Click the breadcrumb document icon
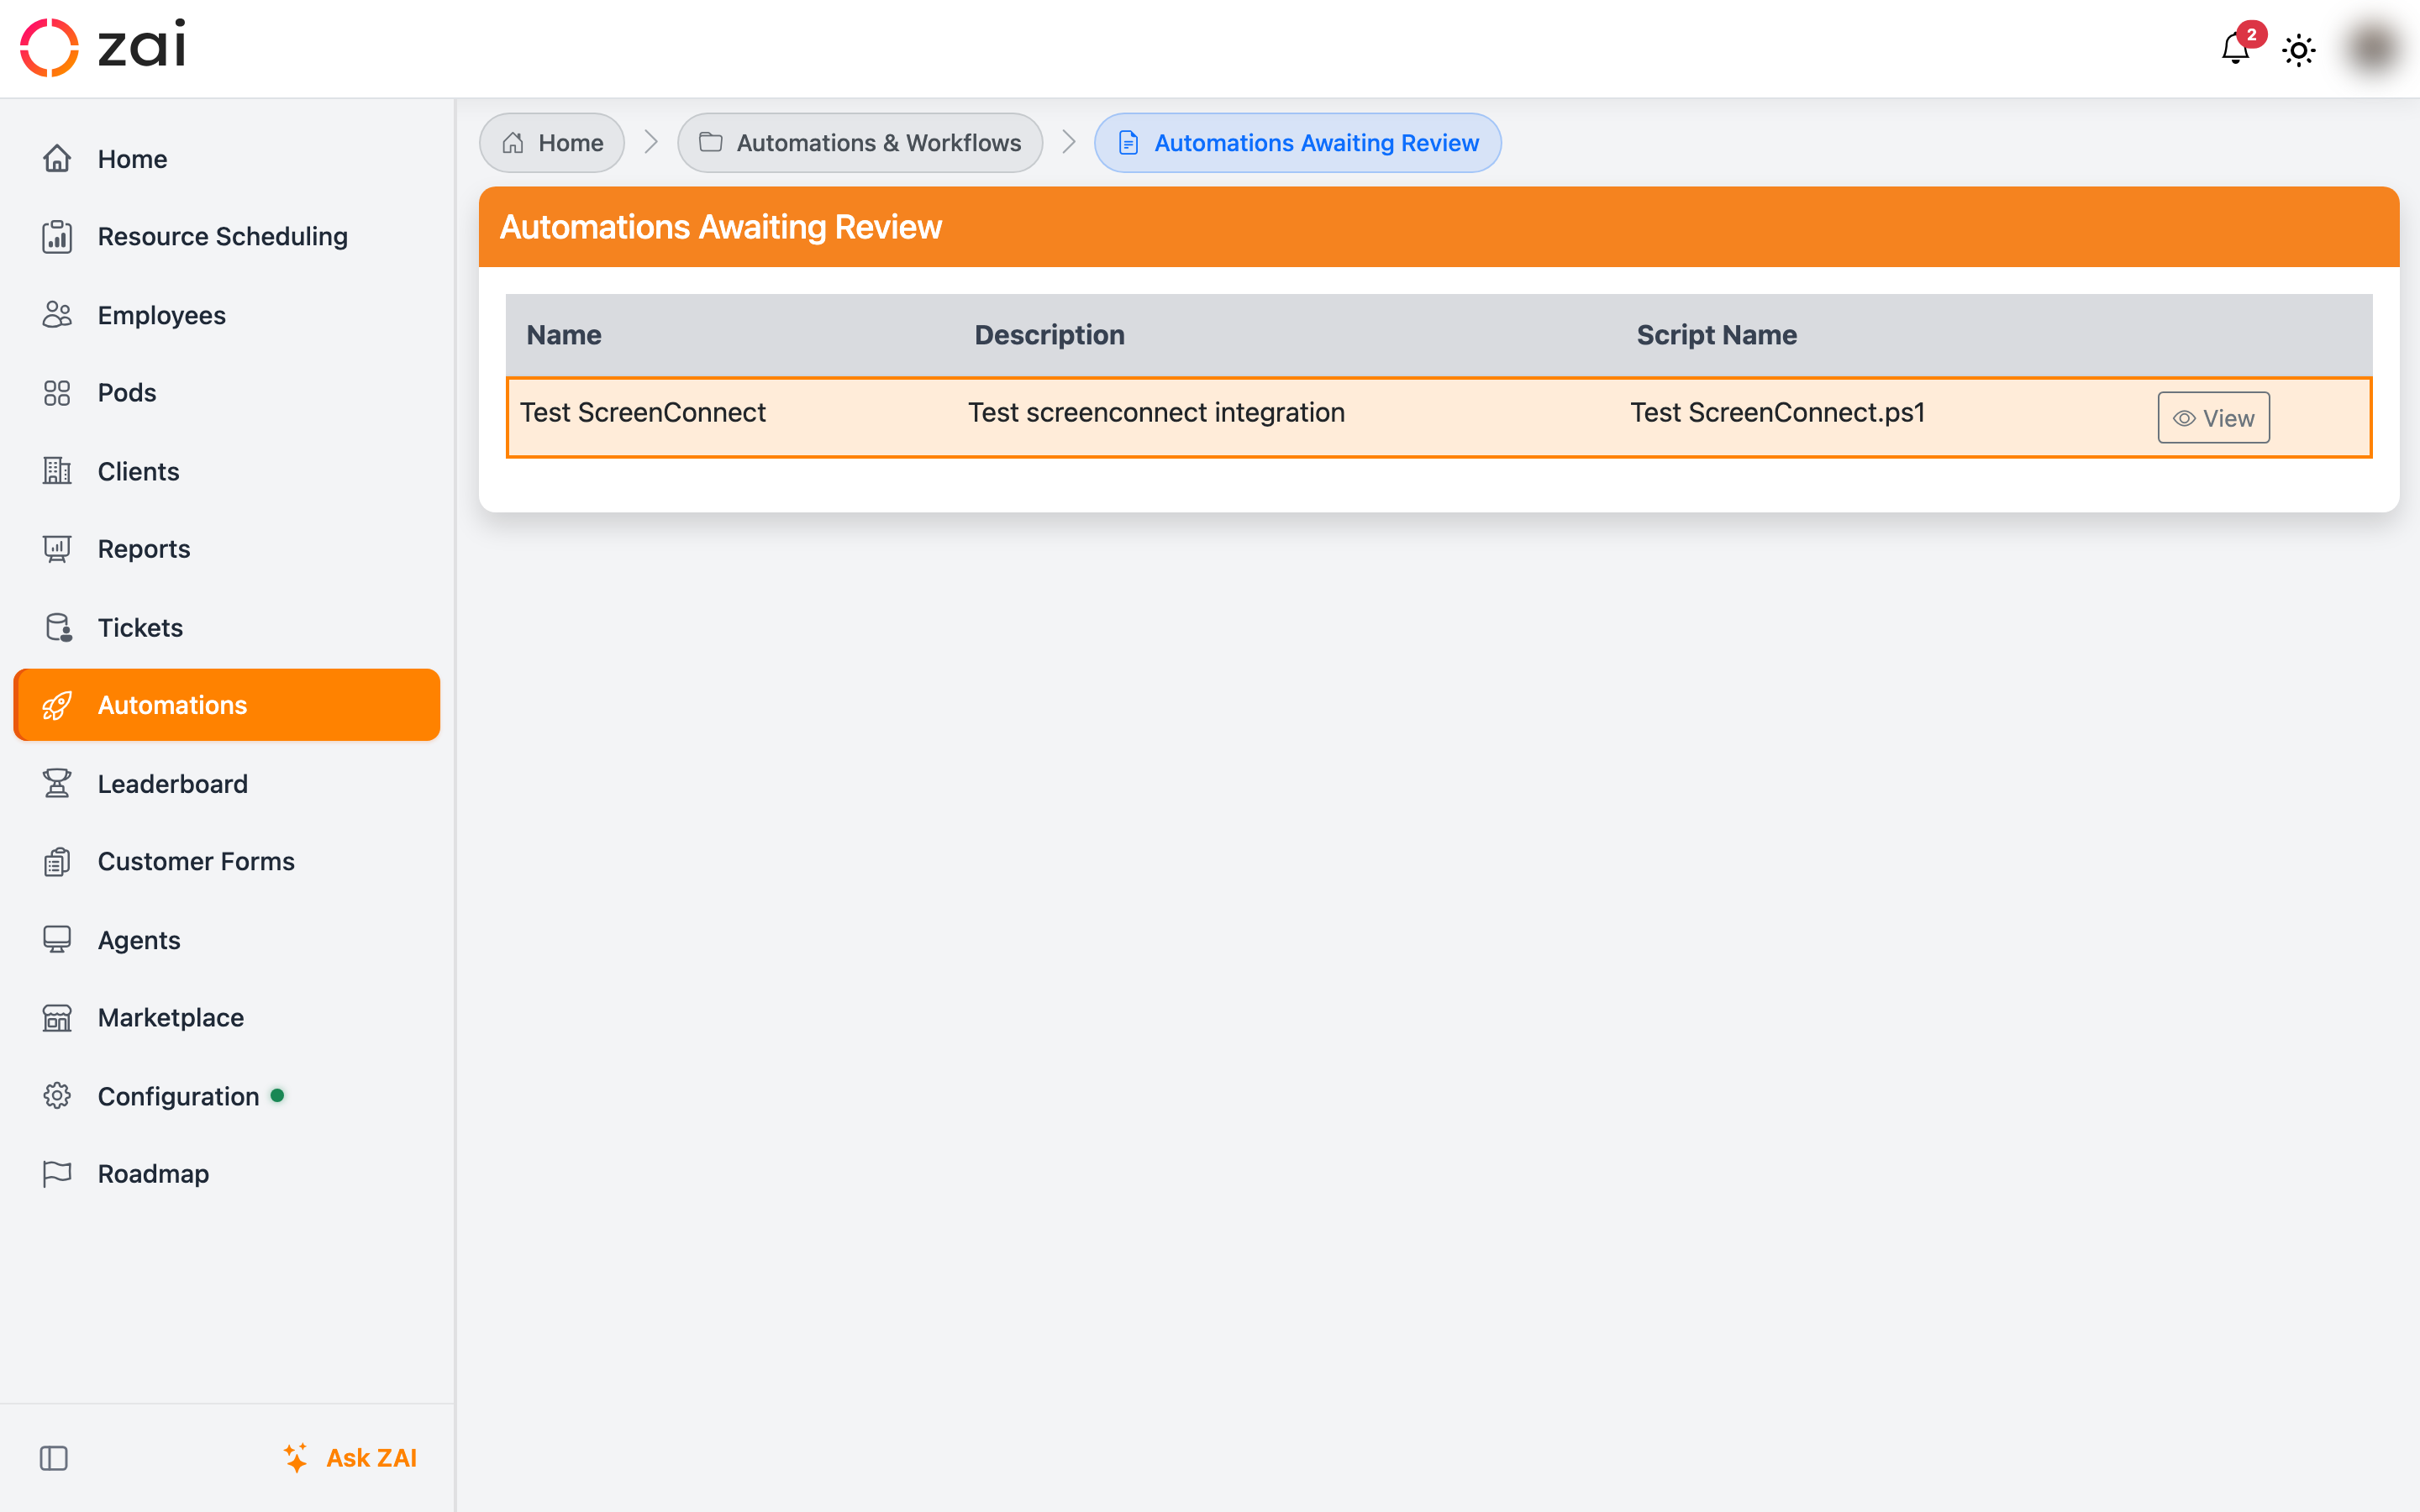 [1128, 143]
